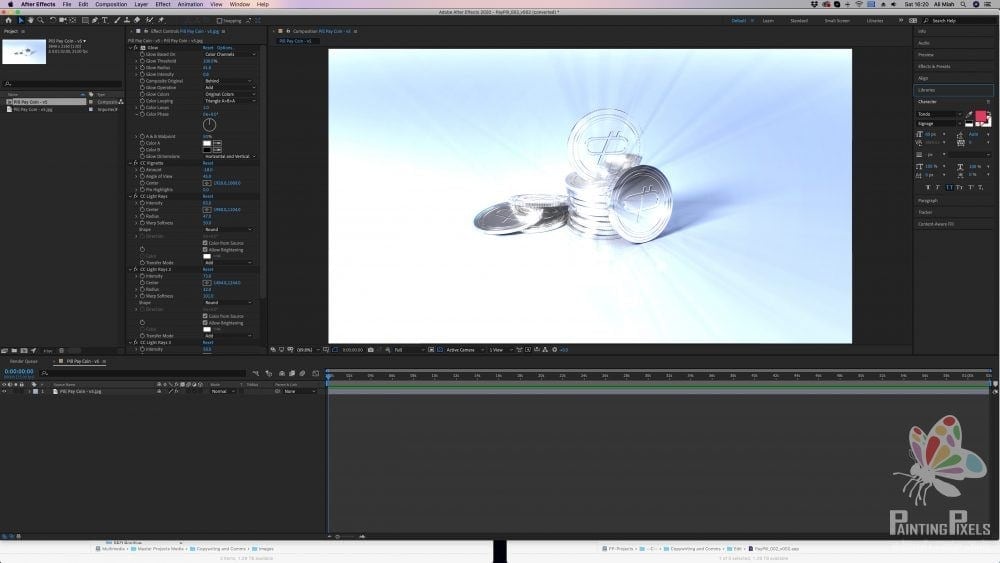Select the Hand tool in the toolbar
The width and height of the screenshot is (1000, 563).
30,20
